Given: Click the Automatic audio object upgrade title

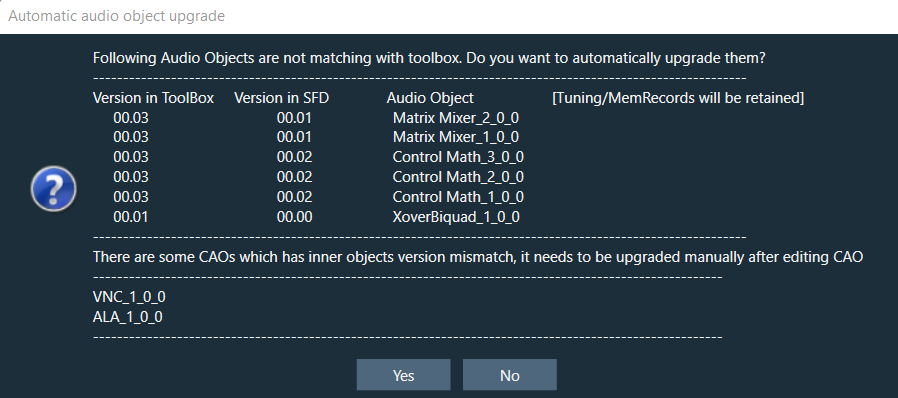Looking at the screenshot, I should [116, 16].
